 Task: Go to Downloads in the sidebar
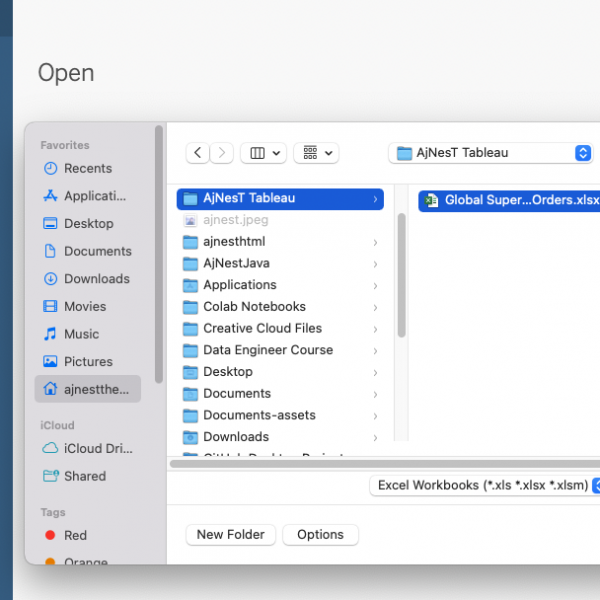[96, 279]
